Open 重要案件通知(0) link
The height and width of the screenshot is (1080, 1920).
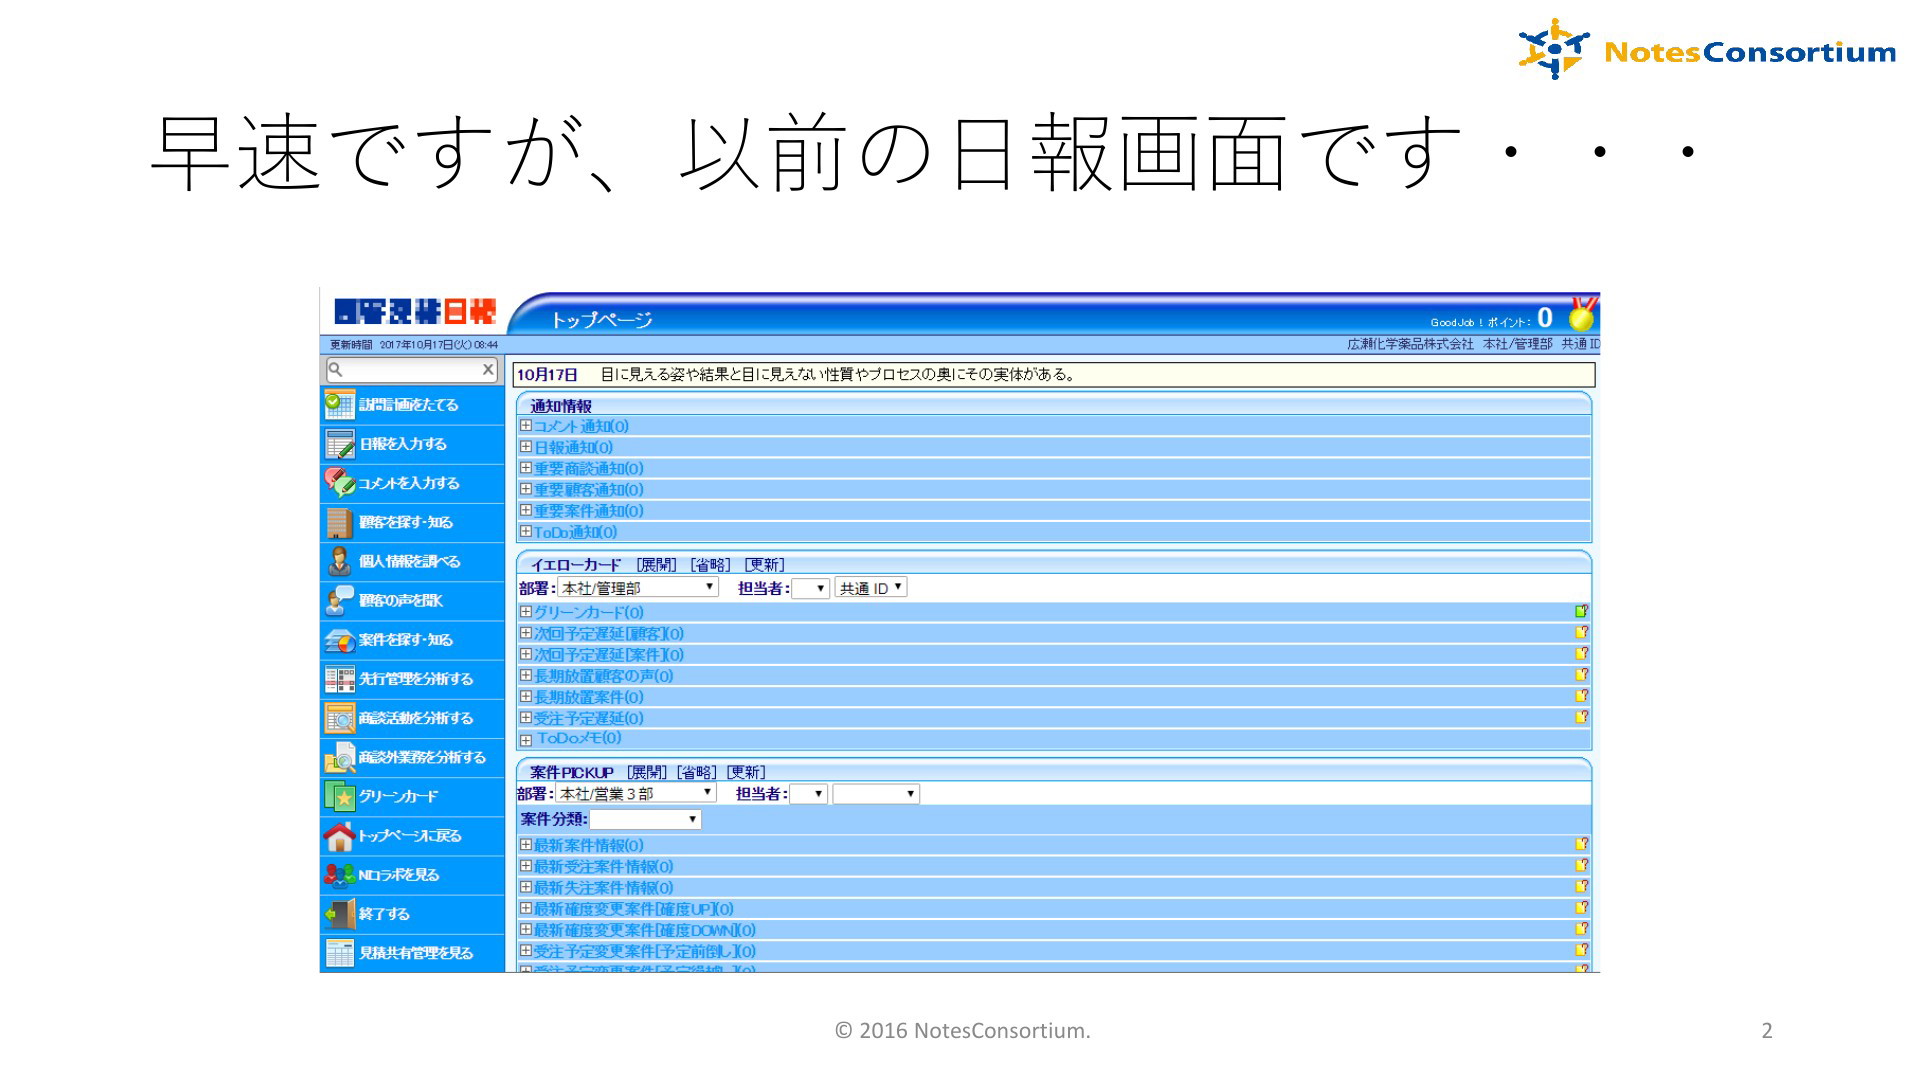click(x=589, y=511)
